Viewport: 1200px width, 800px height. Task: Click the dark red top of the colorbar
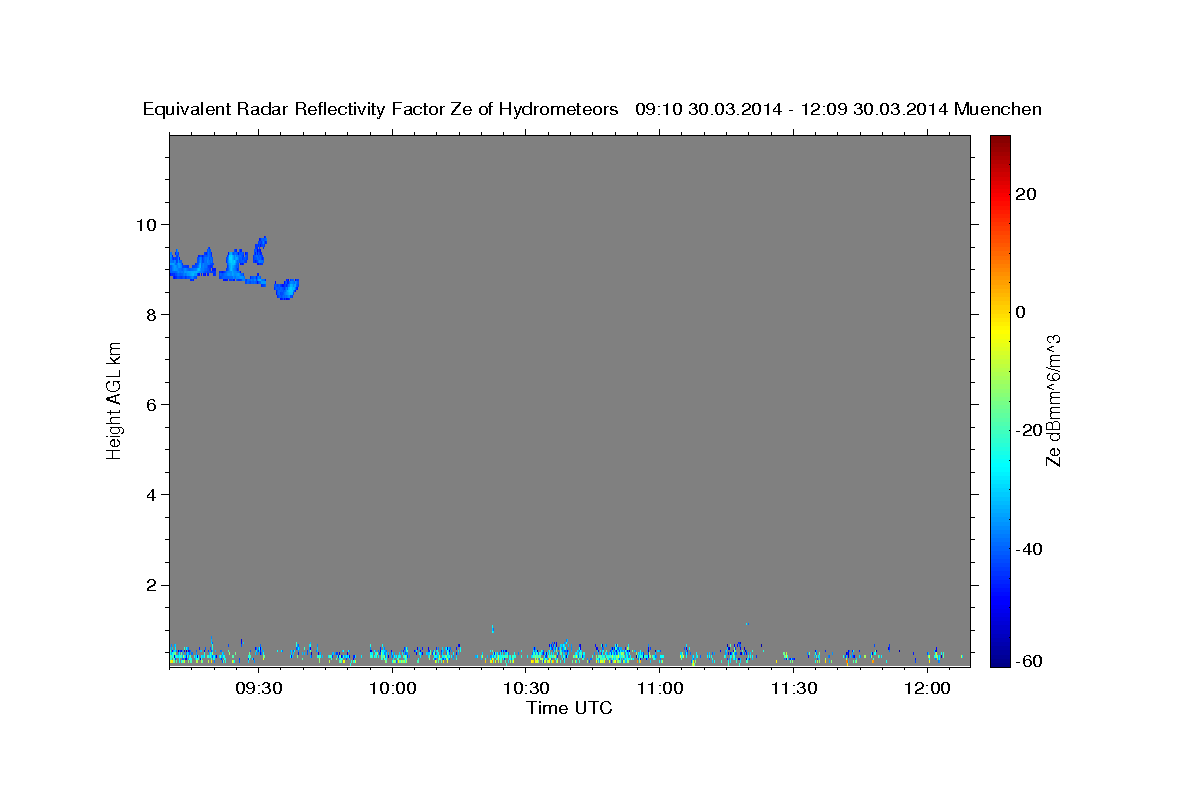point(999,142)
